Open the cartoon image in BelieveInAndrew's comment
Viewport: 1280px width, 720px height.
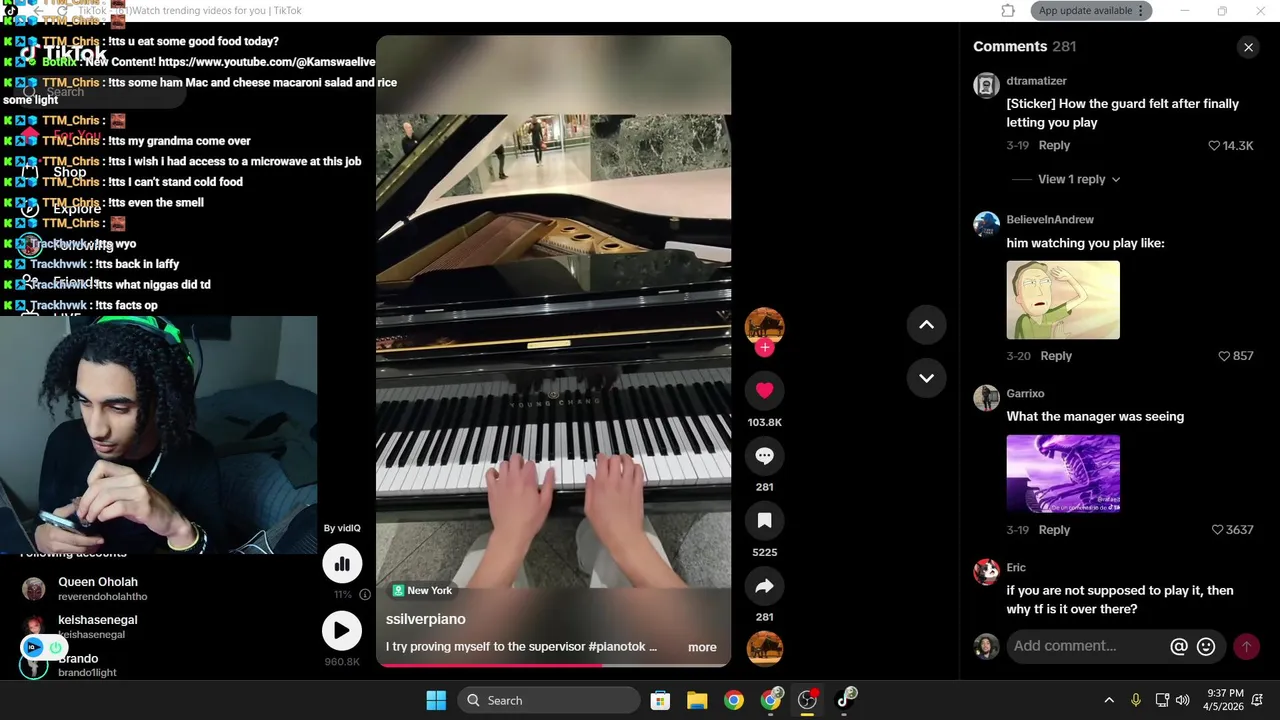(x=1063, y=300)
